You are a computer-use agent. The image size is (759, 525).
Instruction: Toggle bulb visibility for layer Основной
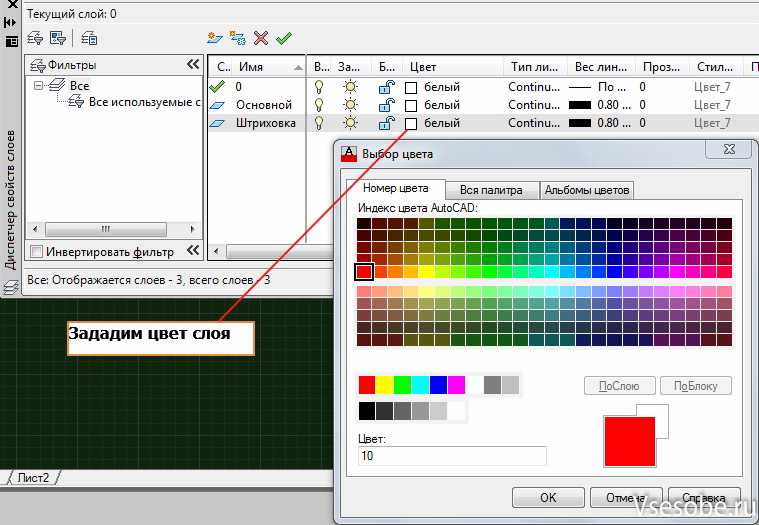[319, 105]
